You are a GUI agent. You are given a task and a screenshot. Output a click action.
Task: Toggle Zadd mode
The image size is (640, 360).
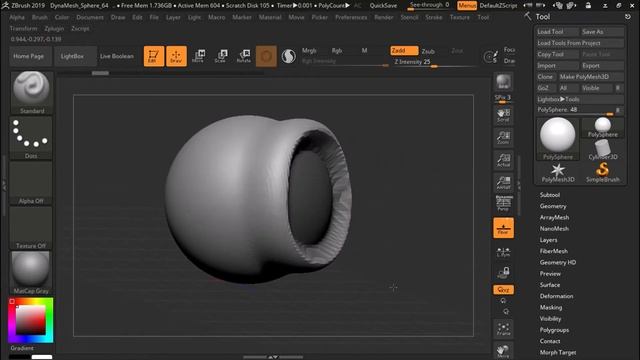click(404, 51)
